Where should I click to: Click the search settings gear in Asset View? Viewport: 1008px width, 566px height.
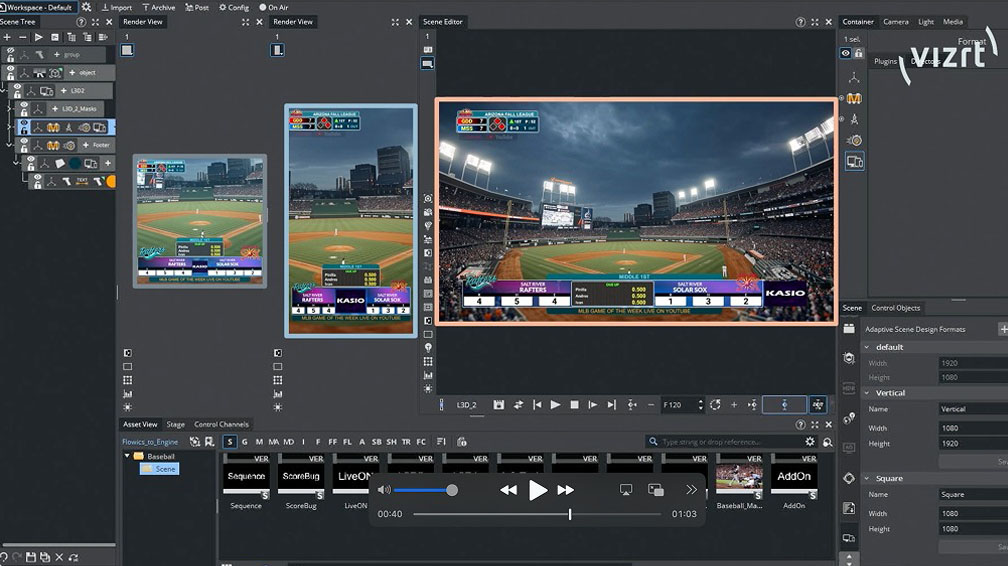(810, 441)
